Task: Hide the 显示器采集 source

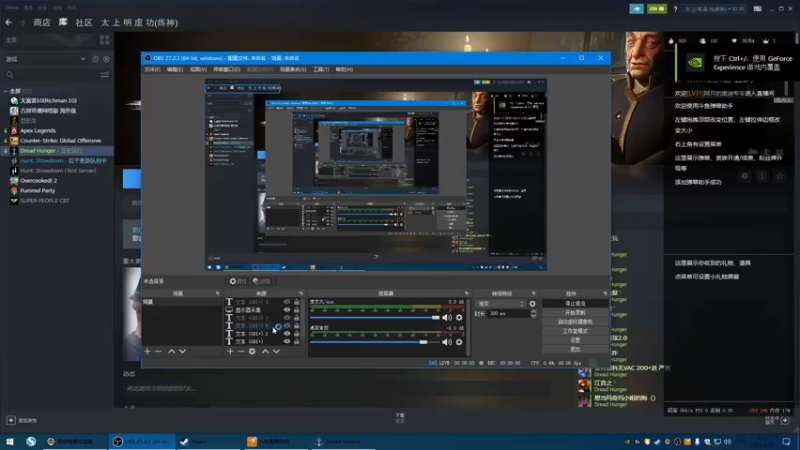Action: [287, 310]
